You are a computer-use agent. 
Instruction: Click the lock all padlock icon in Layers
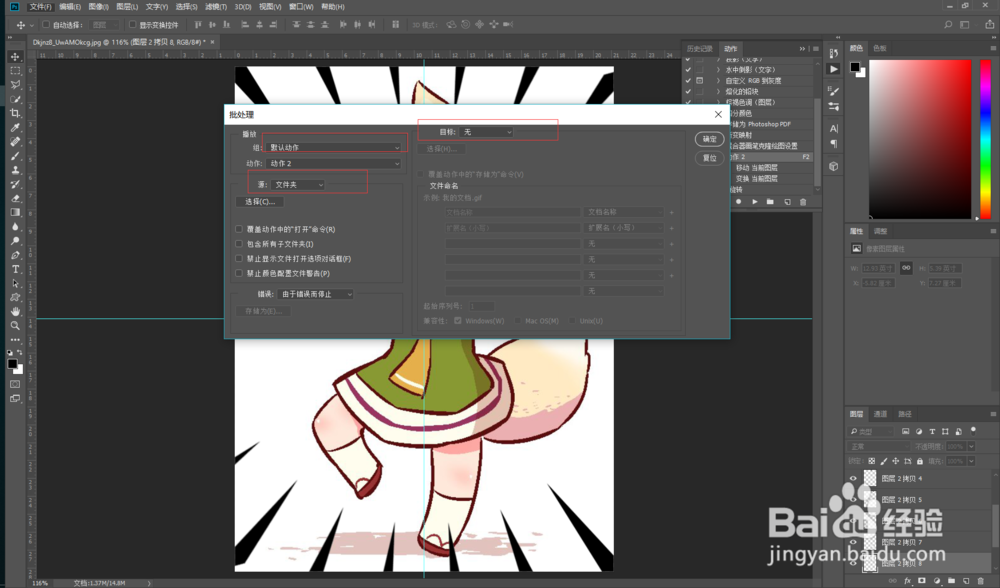click(920, 461)
